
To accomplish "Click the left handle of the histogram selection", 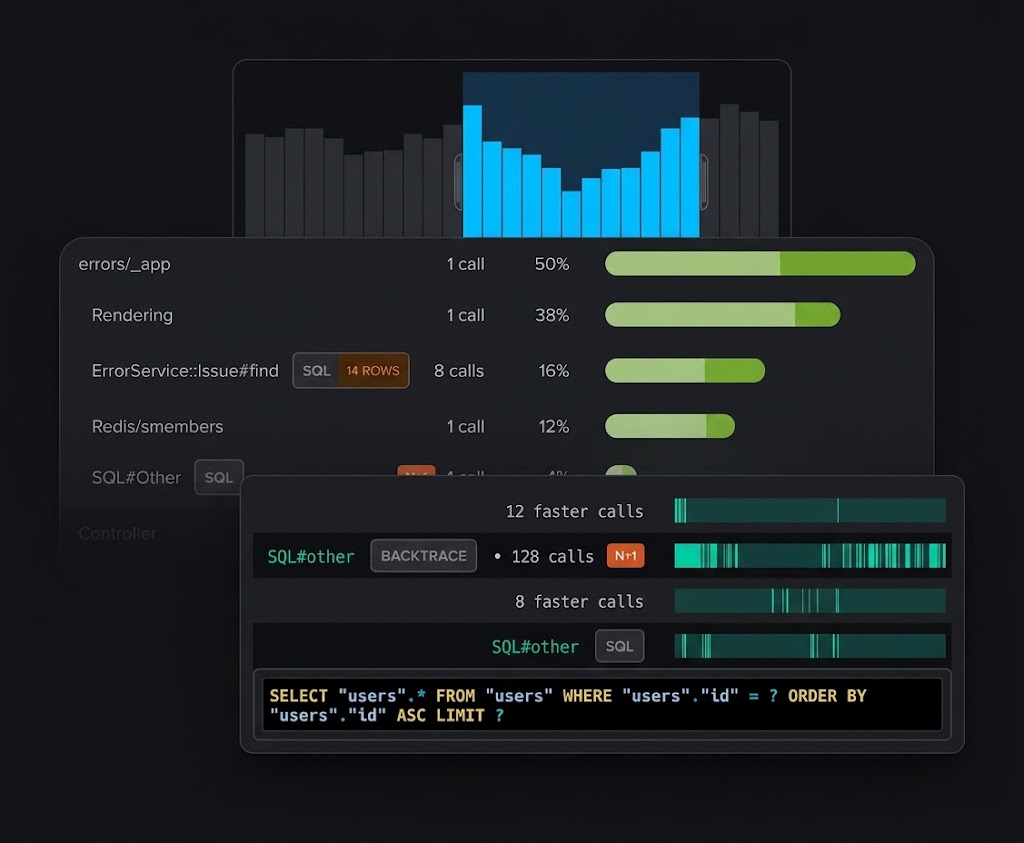I will click(x=458, y=182).
